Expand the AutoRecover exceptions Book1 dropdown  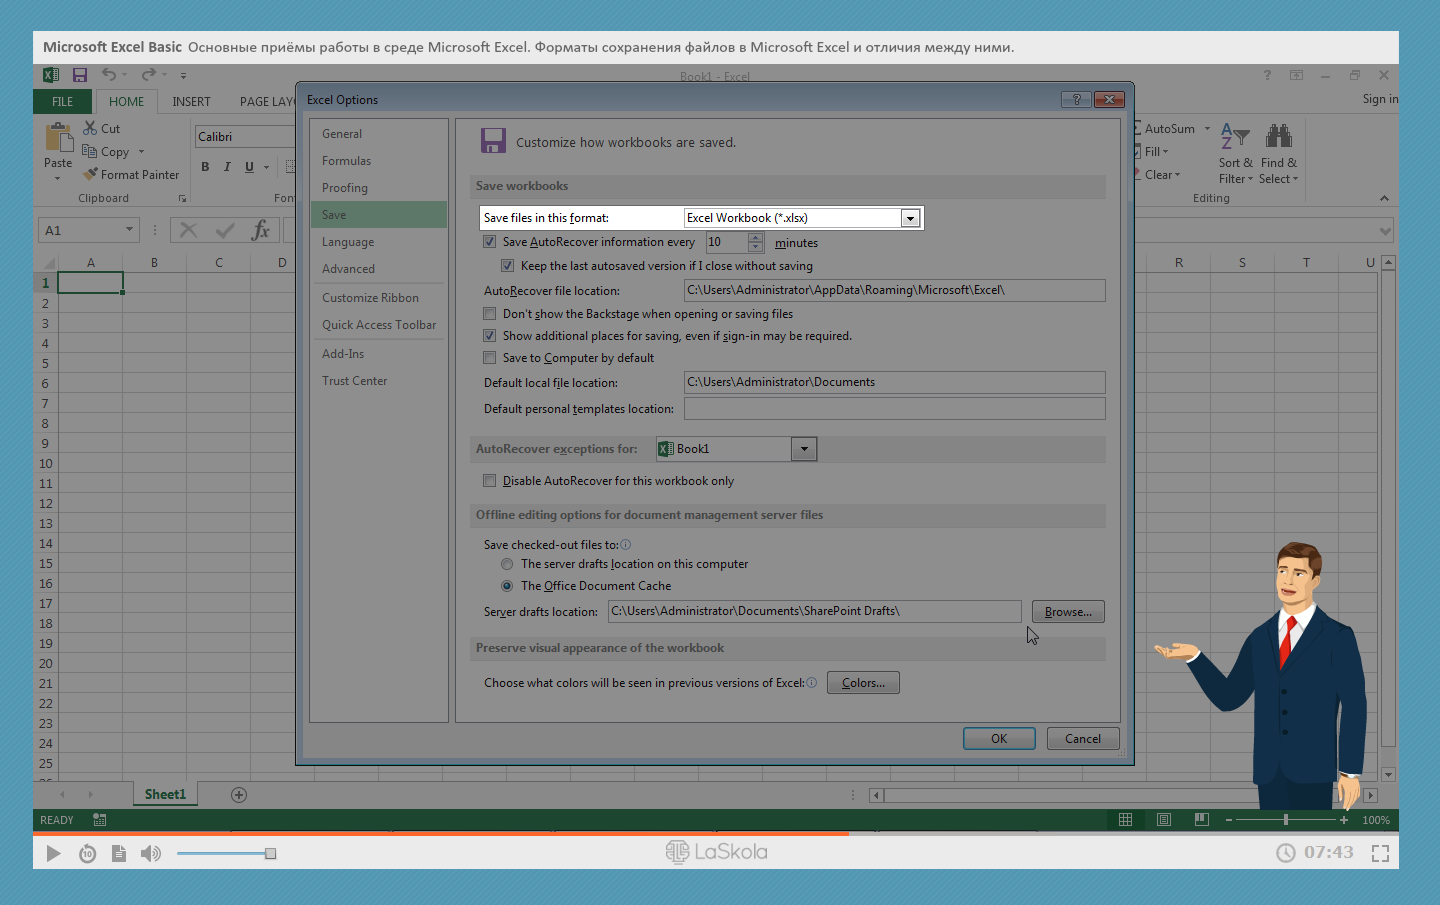[x=804, y=449]
